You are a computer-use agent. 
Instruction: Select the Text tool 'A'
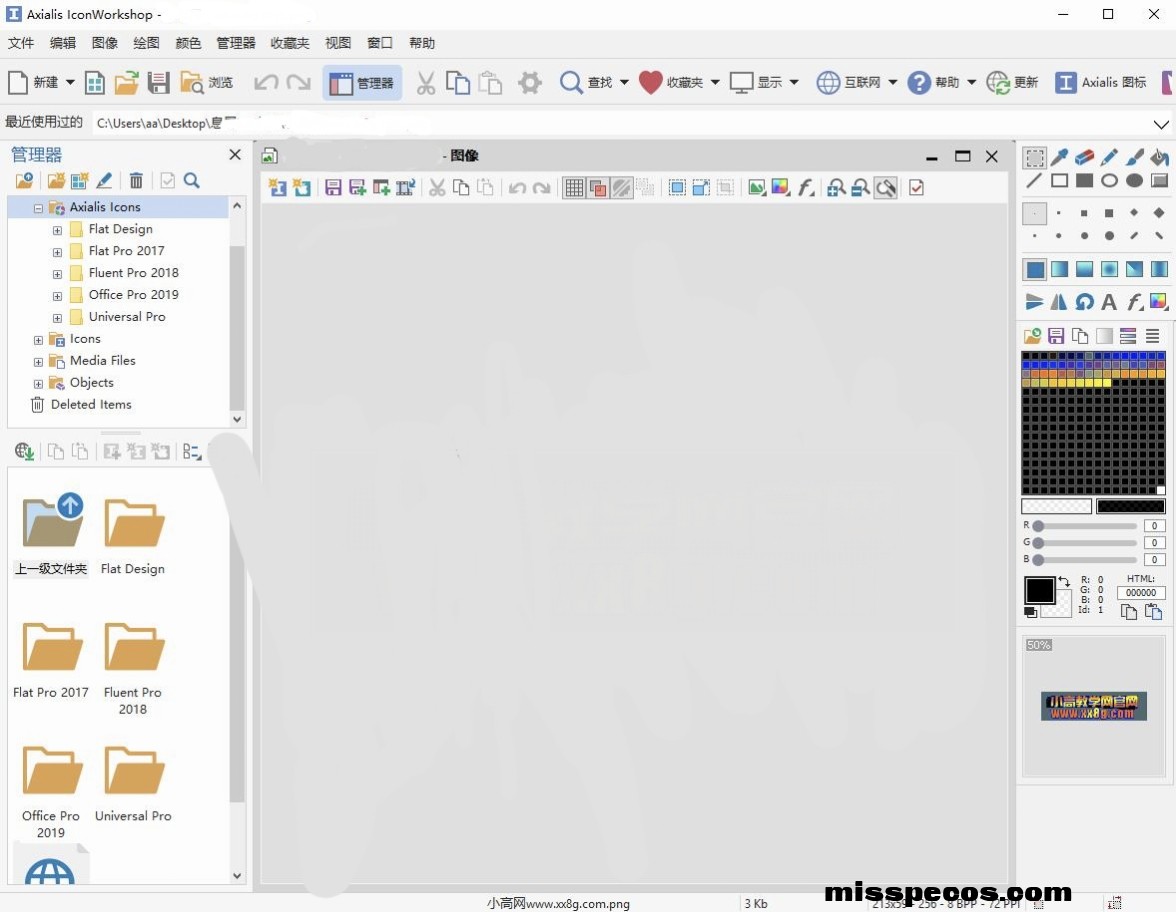pos(1109,301)
